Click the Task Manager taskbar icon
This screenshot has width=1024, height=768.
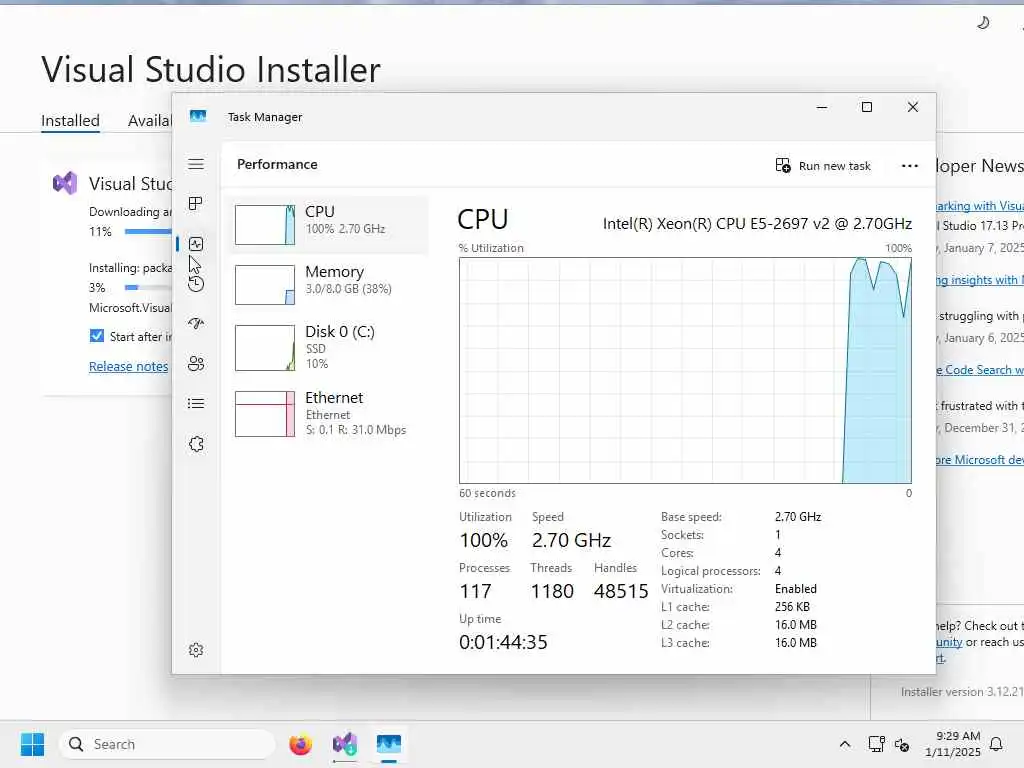point(389,744)
